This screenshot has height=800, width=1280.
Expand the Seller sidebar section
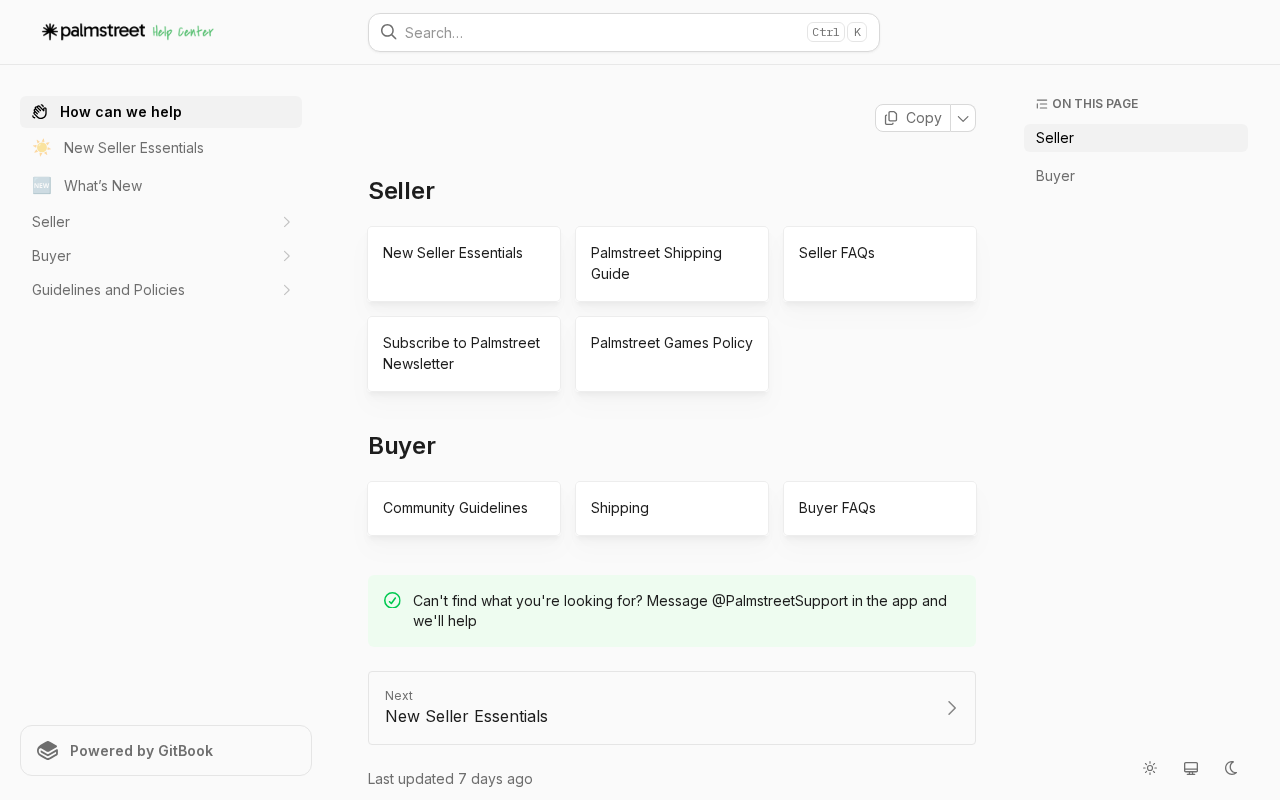pos(286,222)
